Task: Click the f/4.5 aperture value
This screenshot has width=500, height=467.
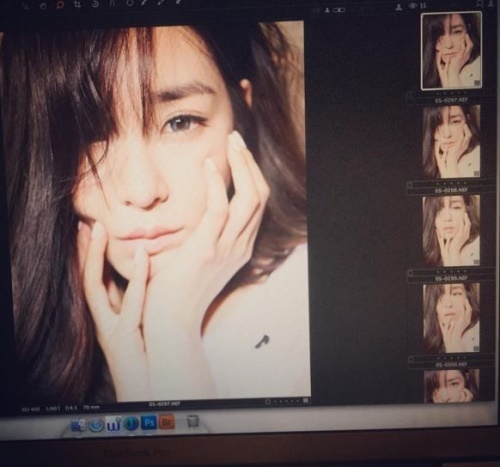Action: point(71,408)
